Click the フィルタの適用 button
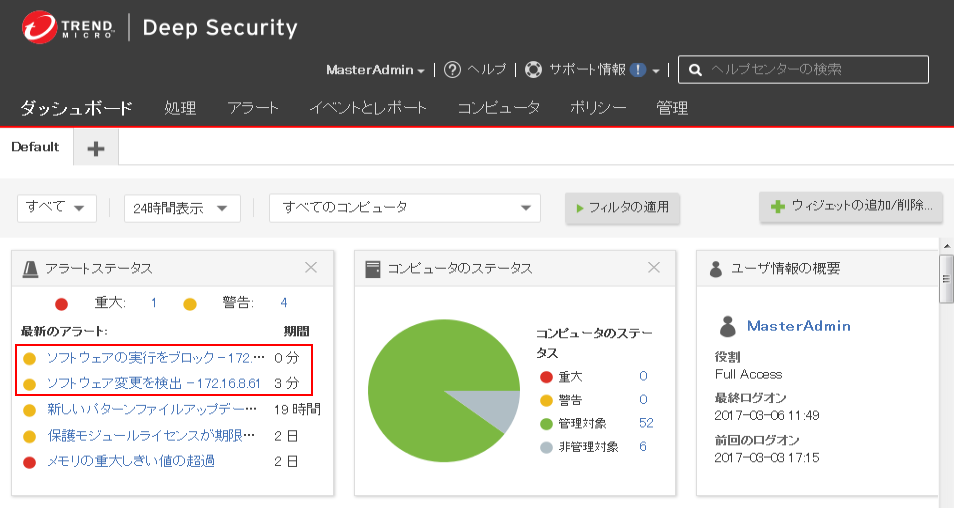954x508 pixels. pyautogui.click(x=622, y=208)
